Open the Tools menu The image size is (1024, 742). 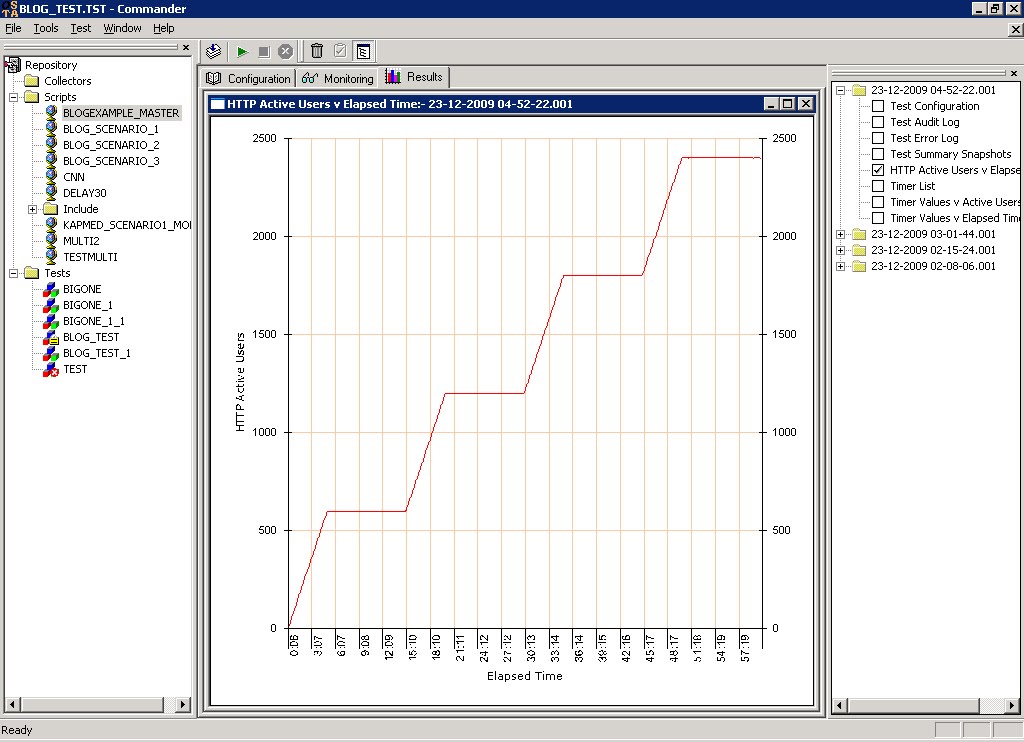[46, 28]
